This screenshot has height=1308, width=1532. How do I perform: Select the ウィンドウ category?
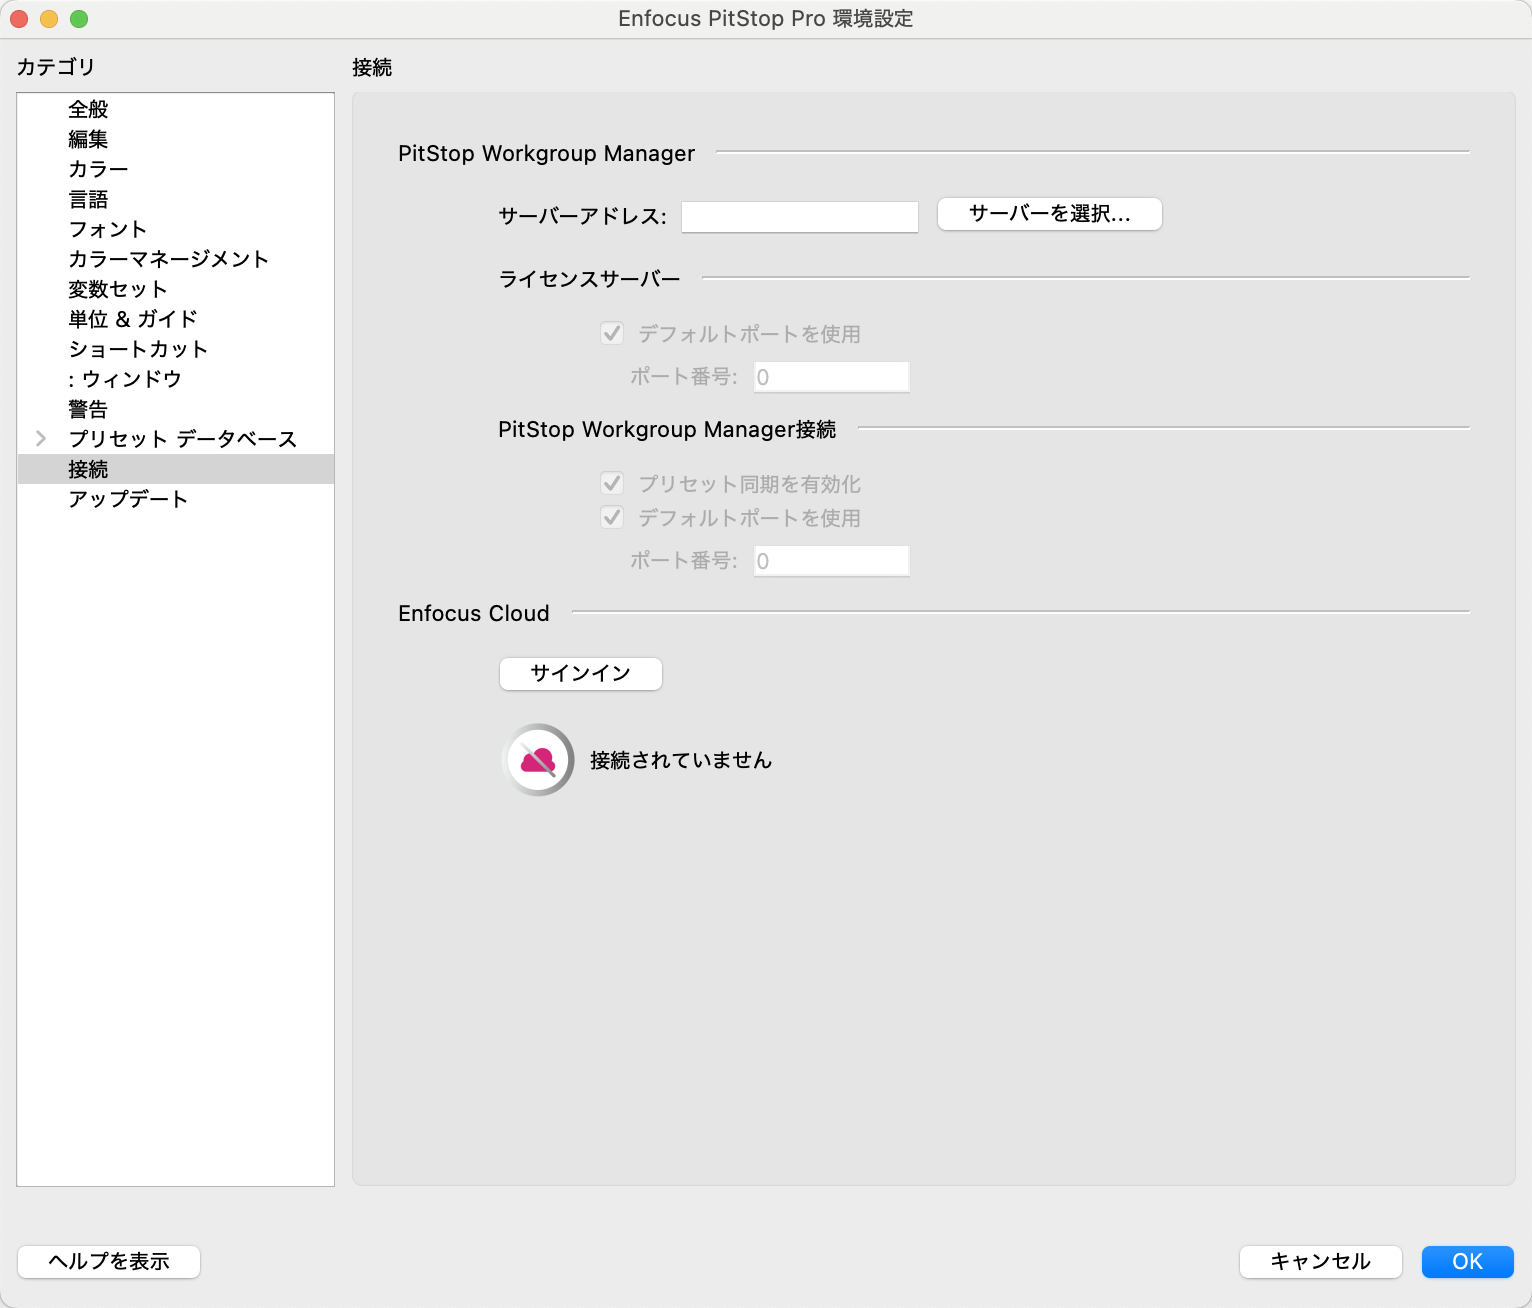[x=176, y=379]
